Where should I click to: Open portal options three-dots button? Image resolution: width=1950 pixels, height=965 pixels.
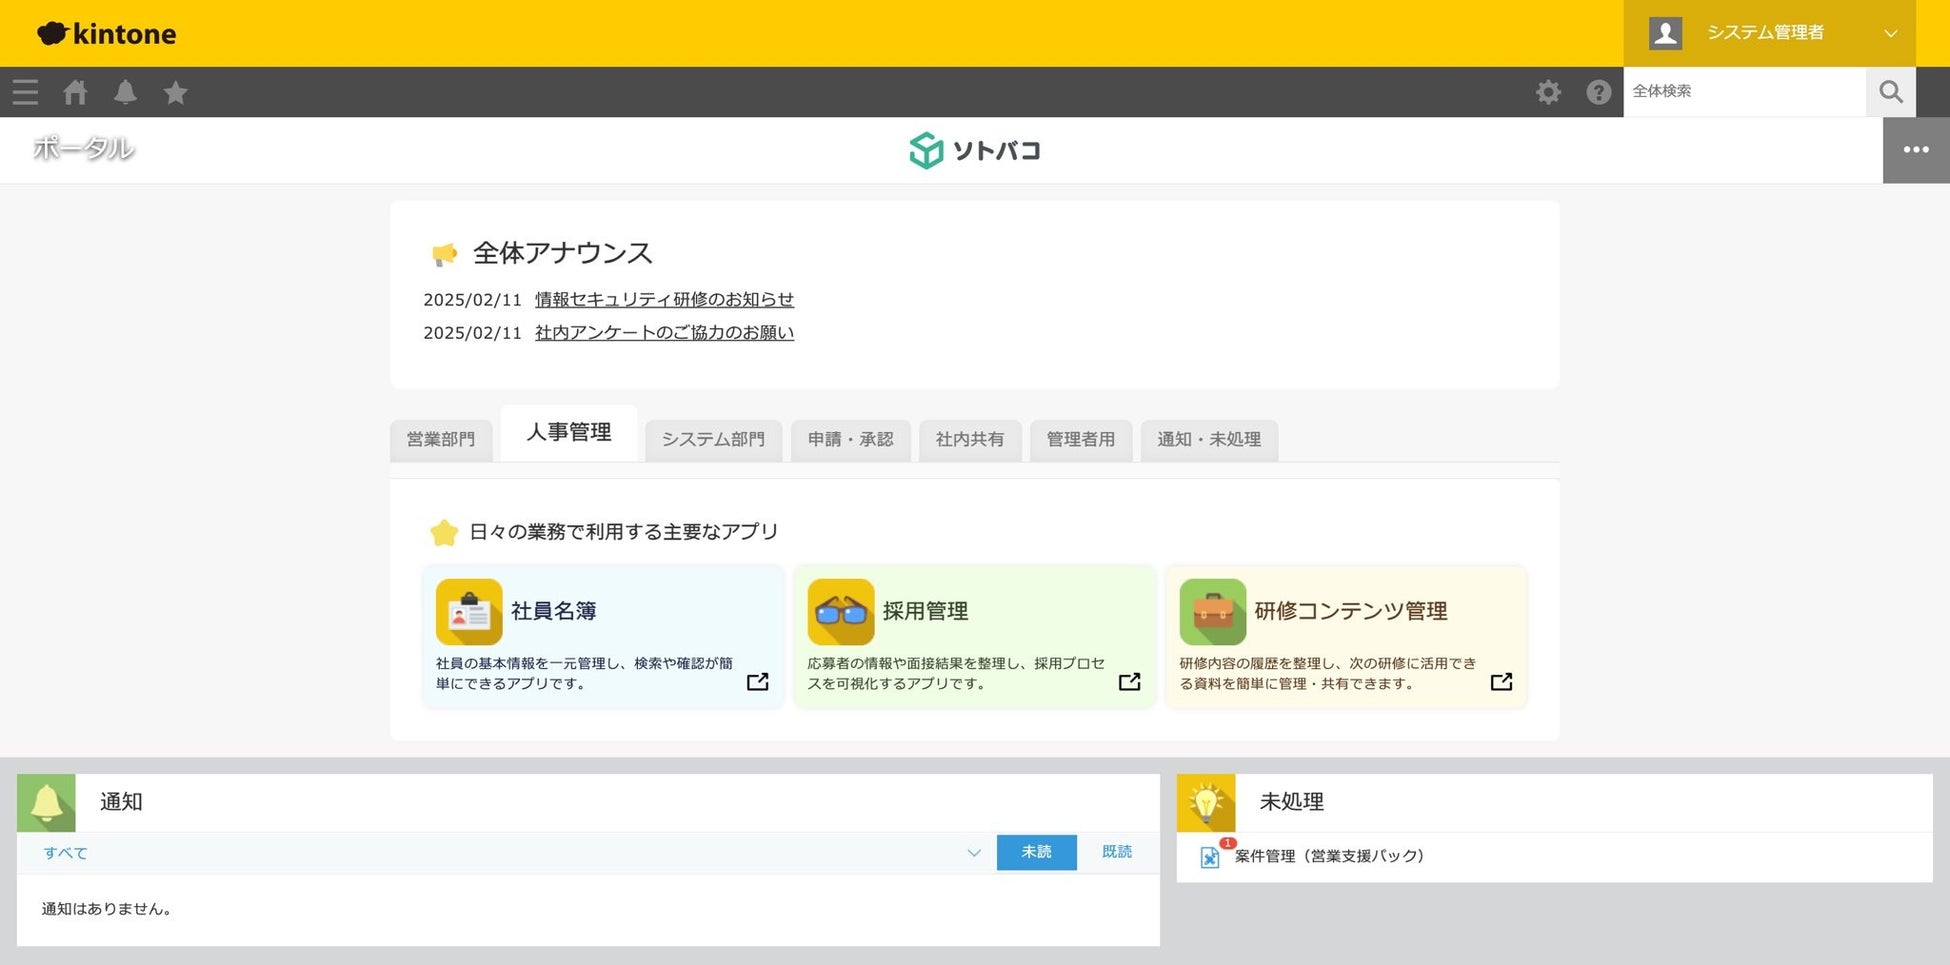tap(1915, 150)
